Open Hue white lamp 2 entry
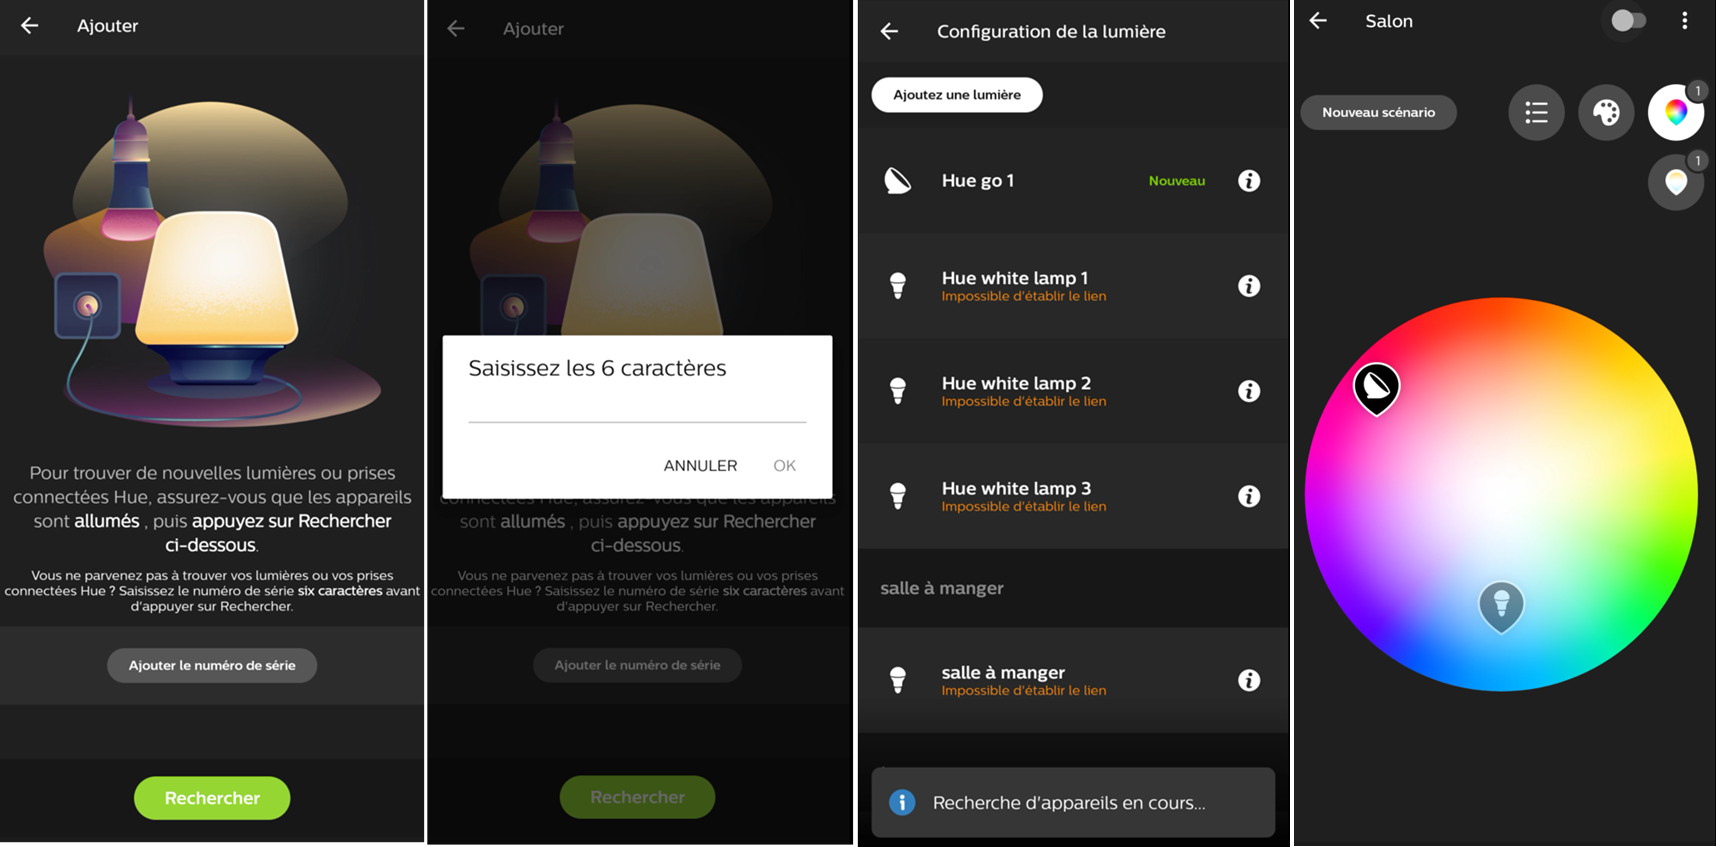The height and width of the screenshot is (847, 1716). click(x=1073, y=391)
